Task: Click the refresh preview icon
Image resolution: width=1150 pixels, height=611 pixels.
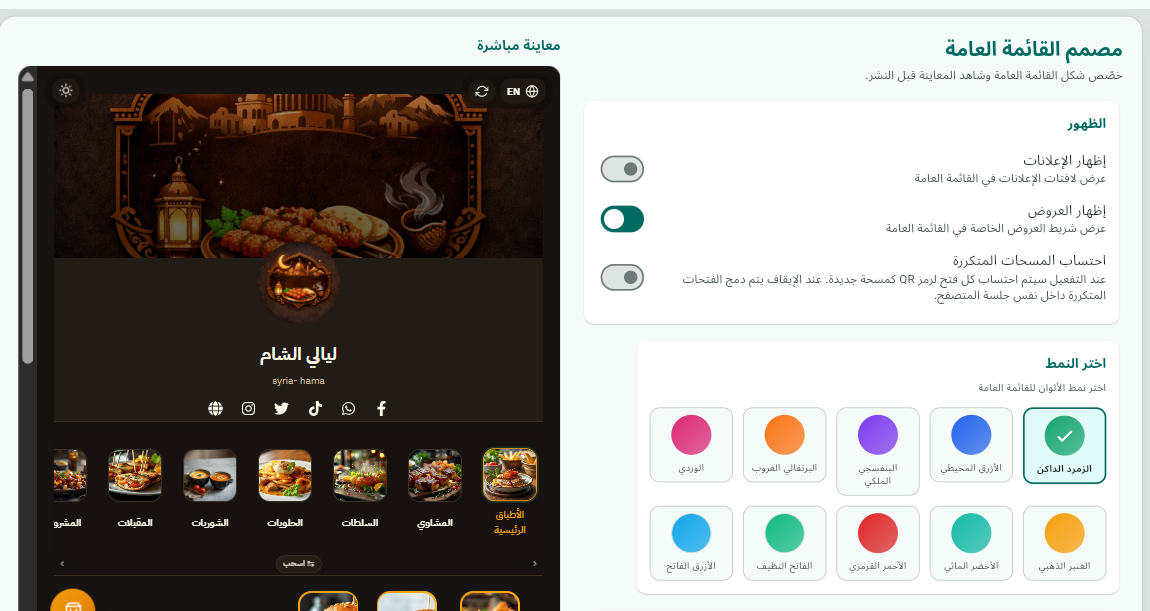Action: 482,92
